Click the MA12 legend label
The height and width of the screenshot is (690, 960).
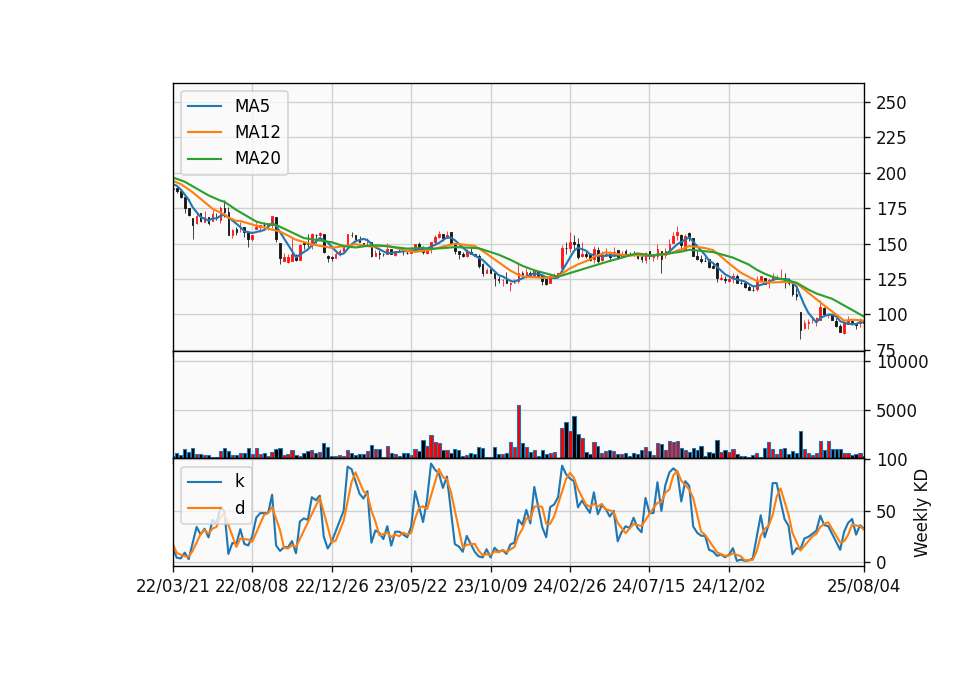tap(257, 132)
